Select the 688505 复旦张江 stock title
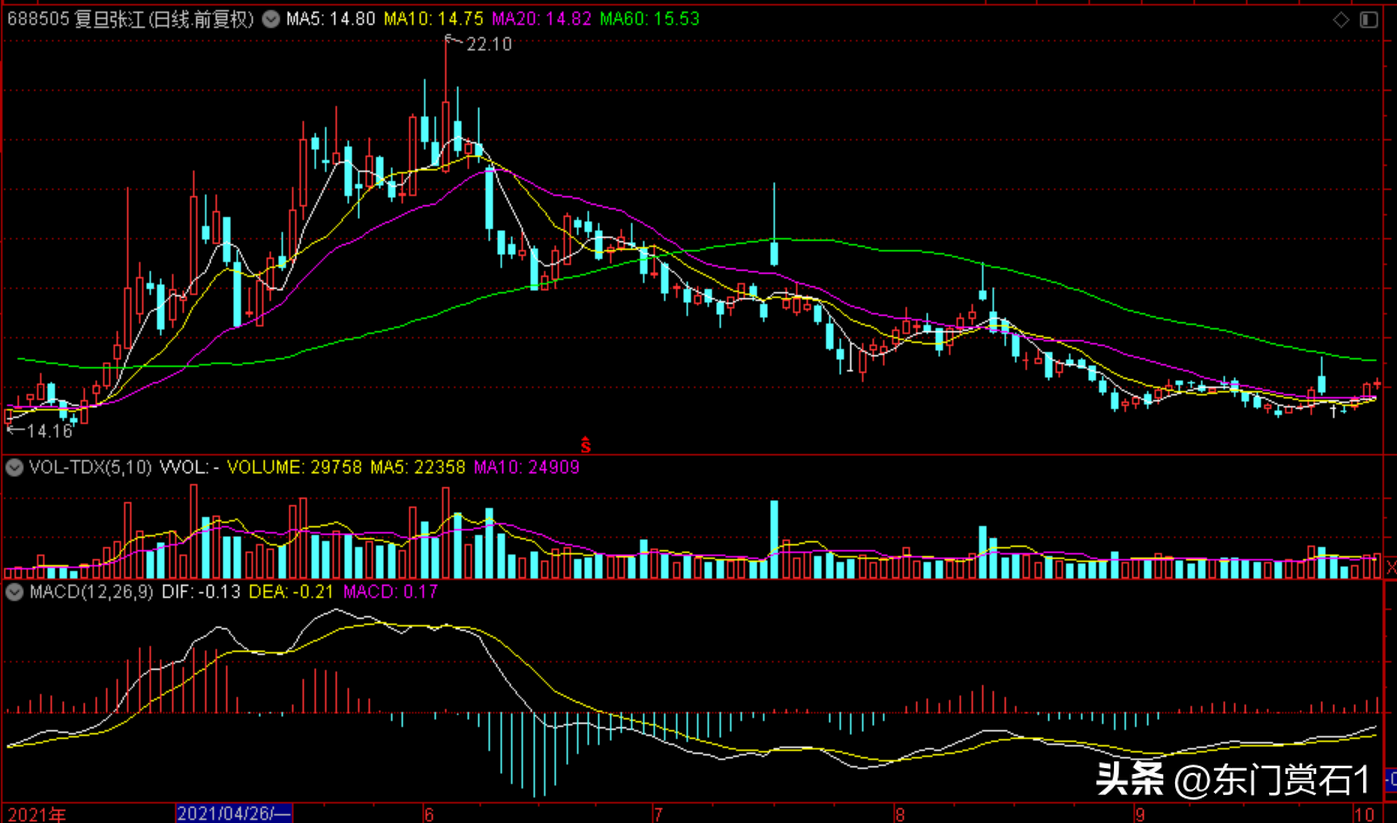The width and height of the screenshot is (1397, 823). 130,19
